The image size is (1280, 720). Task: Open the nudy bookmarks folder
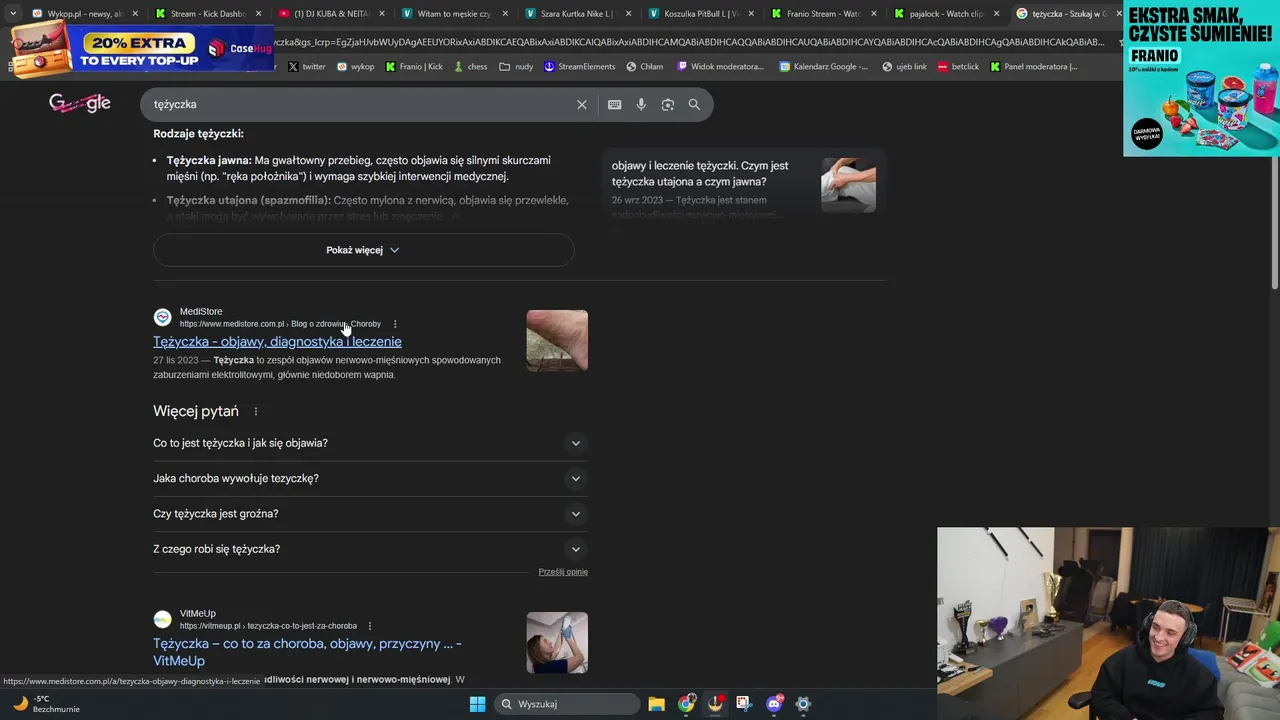click(516, 66)
